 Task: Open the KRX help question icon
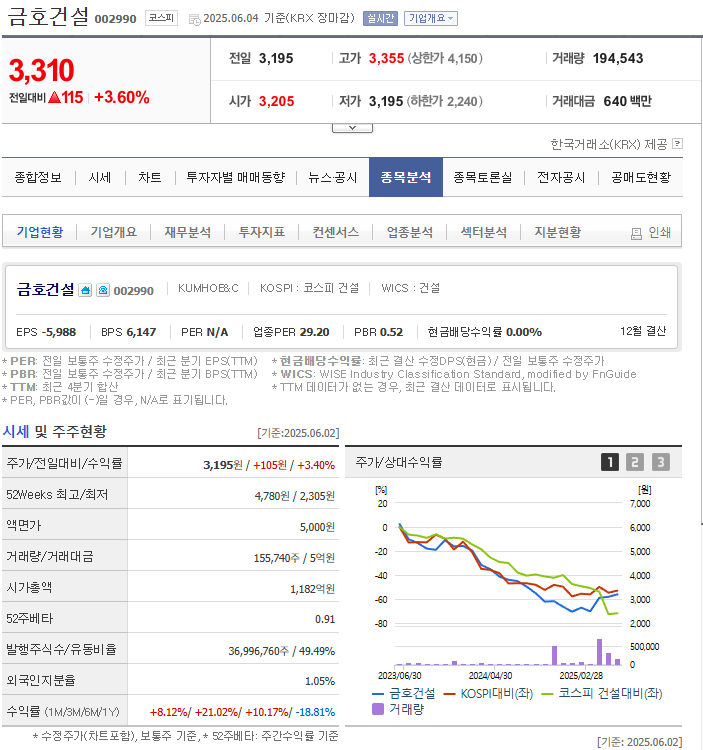[677, 143]
